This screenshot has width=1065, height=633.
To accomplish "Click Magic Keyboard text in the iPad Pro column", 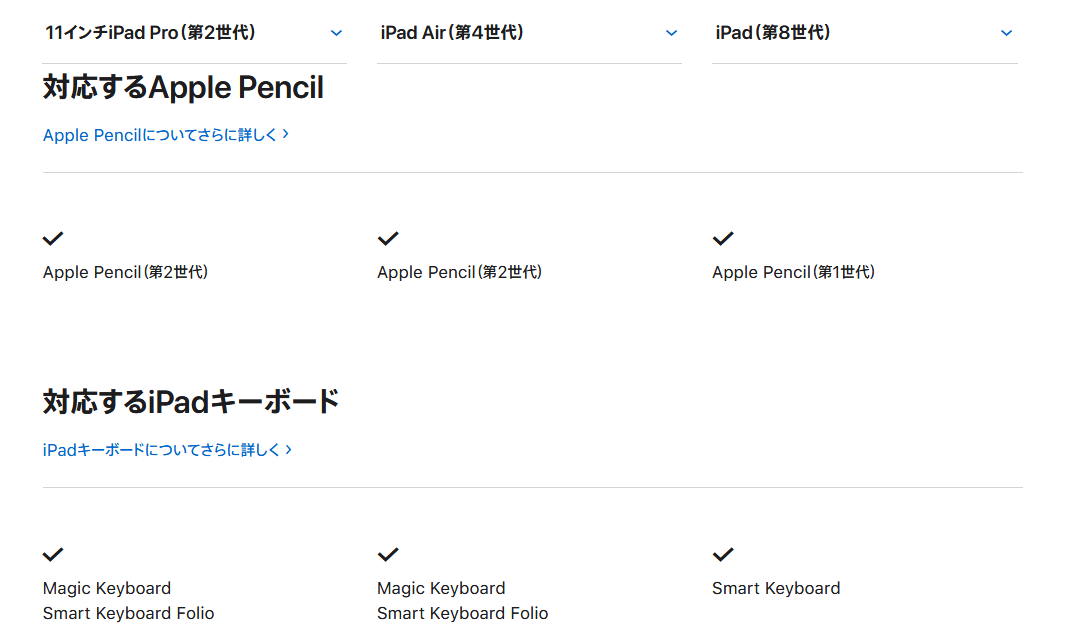I will (107, 588).
